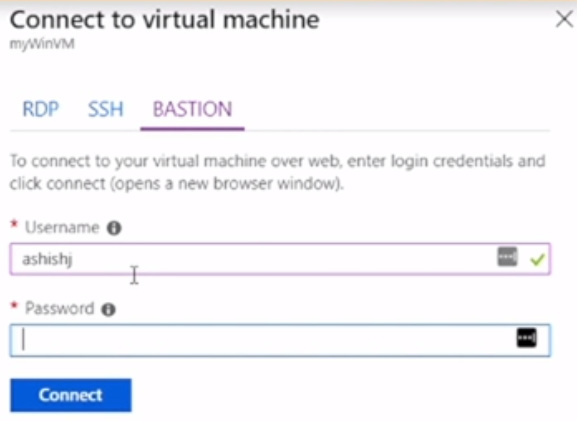Select the BASTION tab
577x421 pixels.
click(x=192, y=109)
